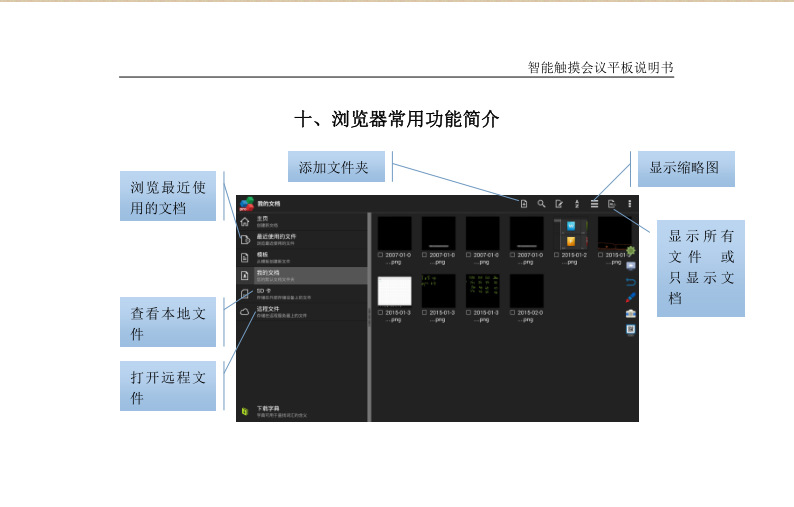The image size is (794, 507).
Task: Click the green gear floating icon
Action: 631,250
